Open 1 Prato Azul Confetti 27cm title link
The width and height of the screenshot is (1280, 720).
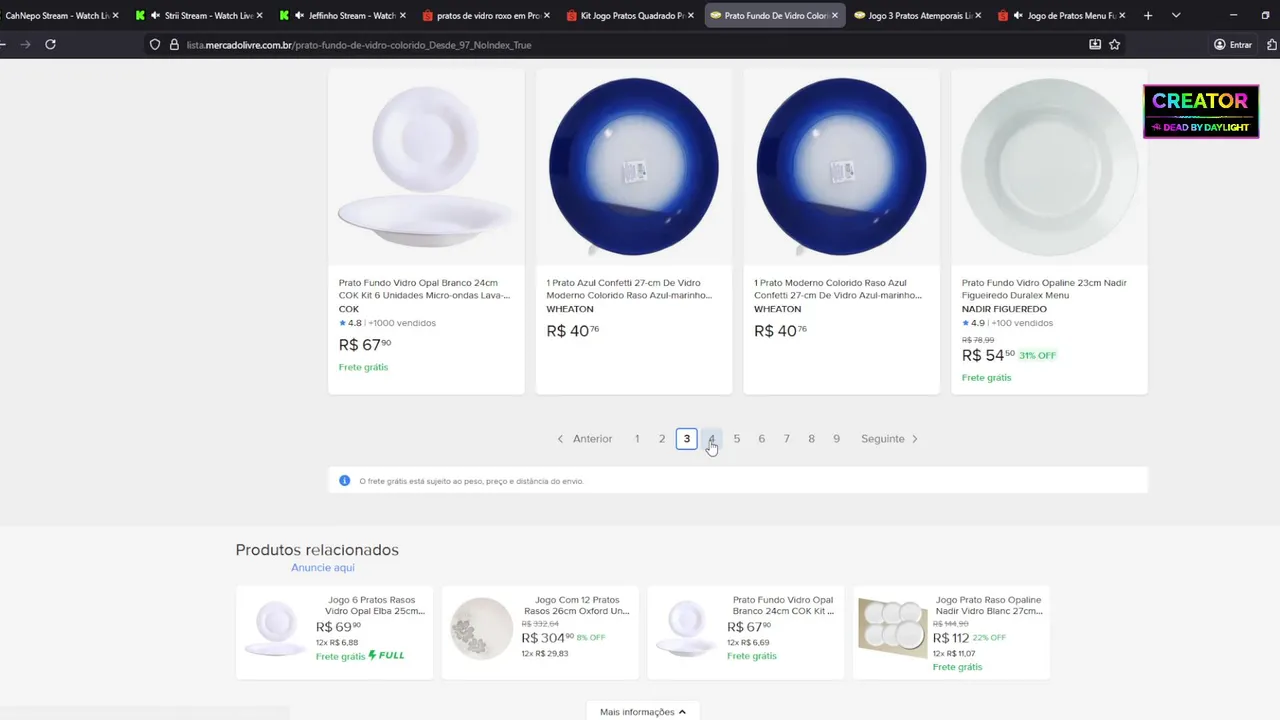pos(630,289)
